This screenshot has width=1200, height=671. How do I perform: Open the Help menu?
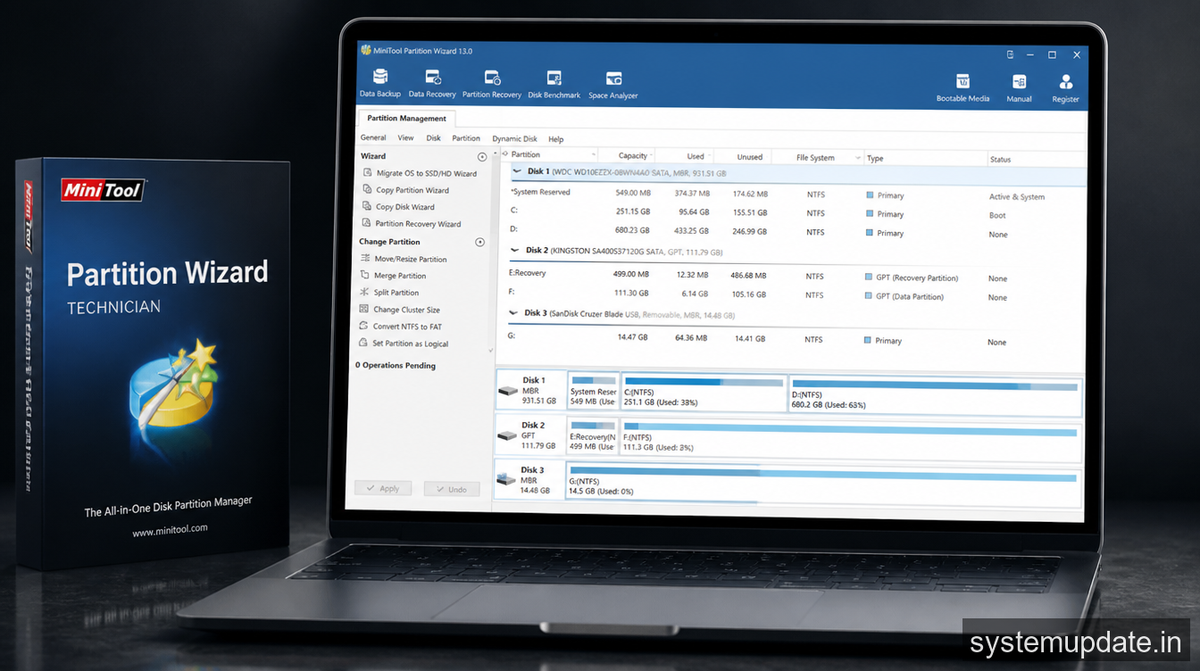click(556, 140)
